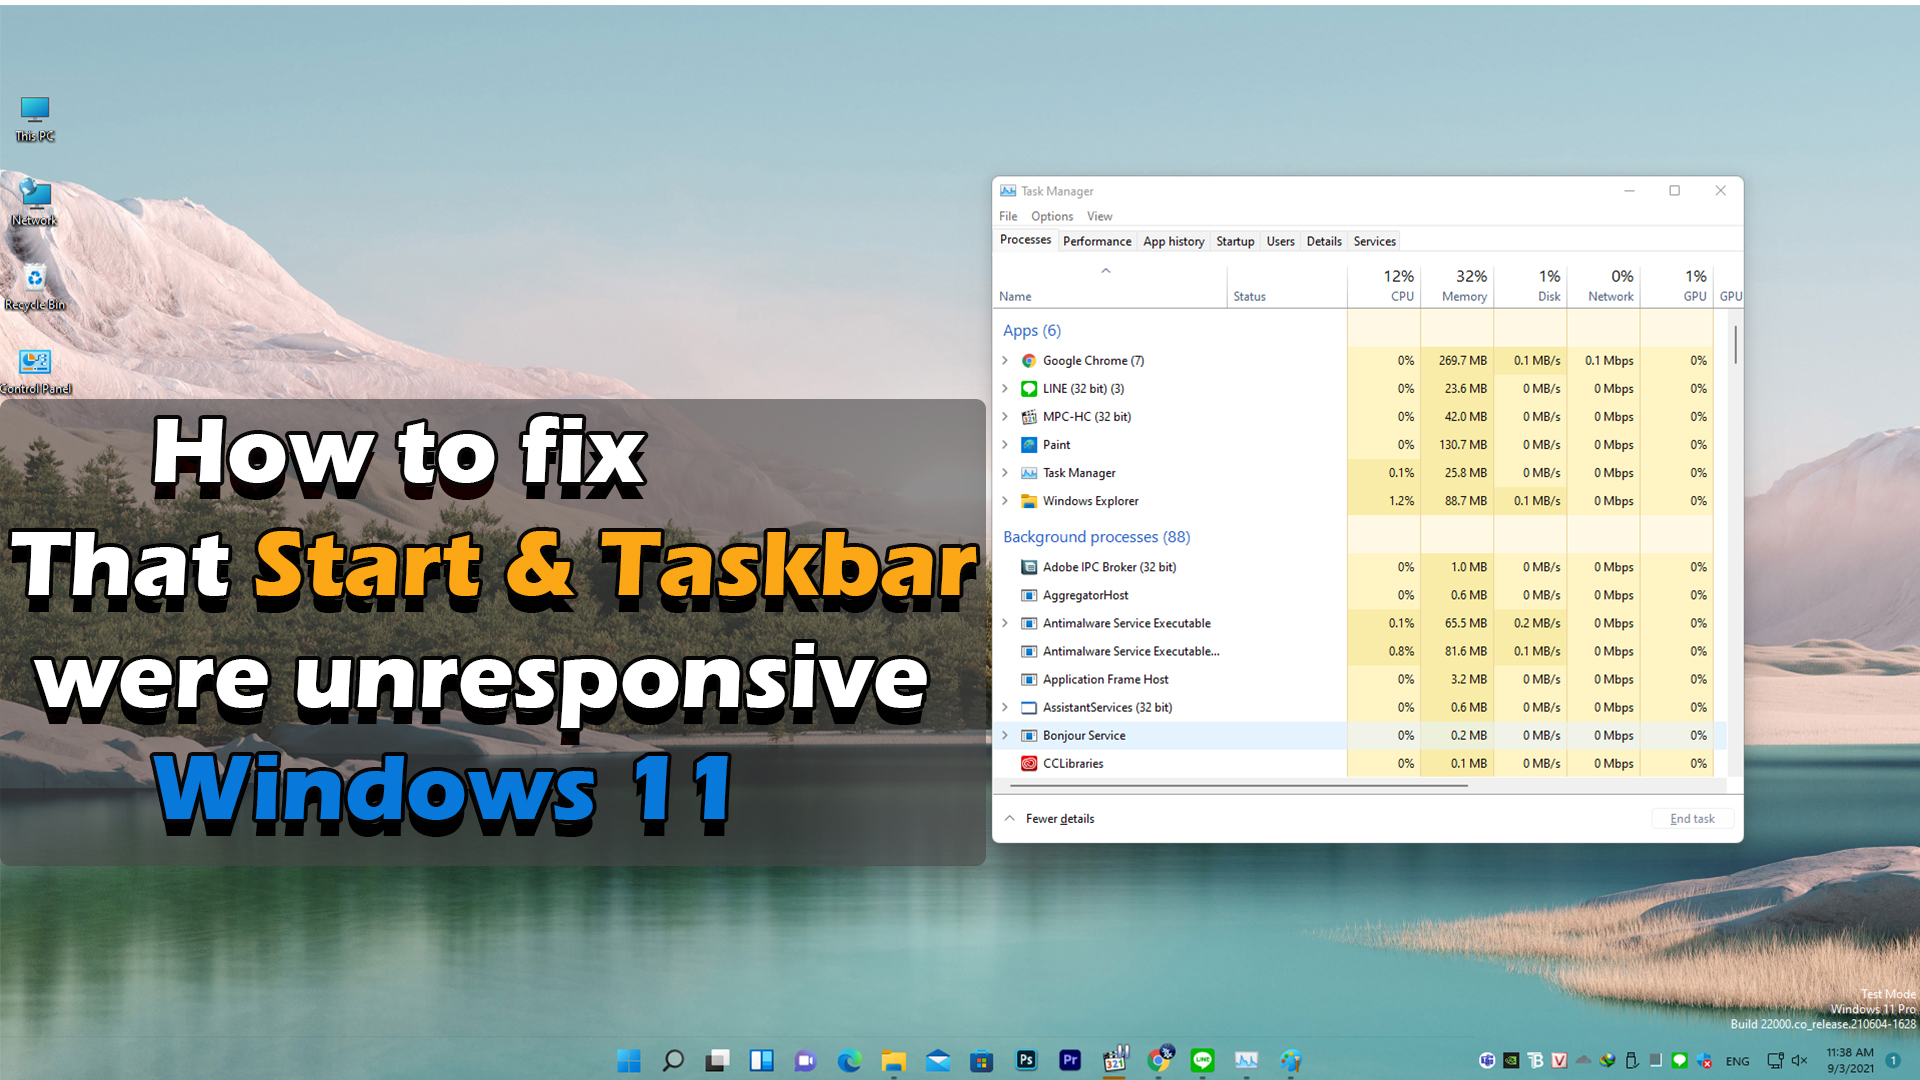This screenshot has height=1080, width=1920.
Task: Open Google Chrome from the taskbar
Action: (1159, 1060)
